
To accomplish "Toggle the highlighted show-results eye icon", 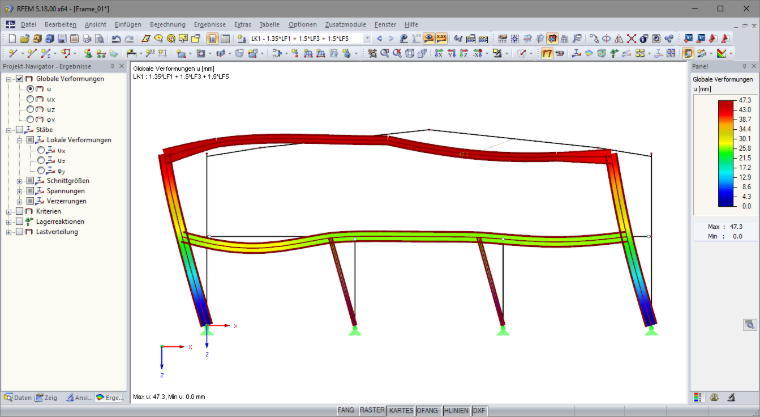I will click(429, 38).
